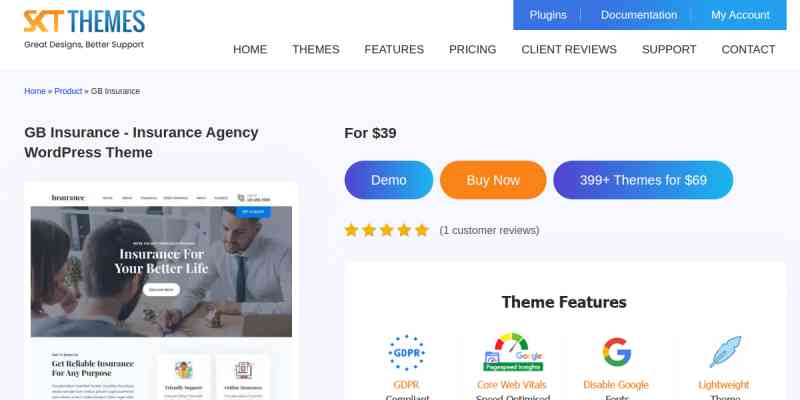
Task: Open the CLIENT REVIEWS page
Action: [x=569, y=49]
